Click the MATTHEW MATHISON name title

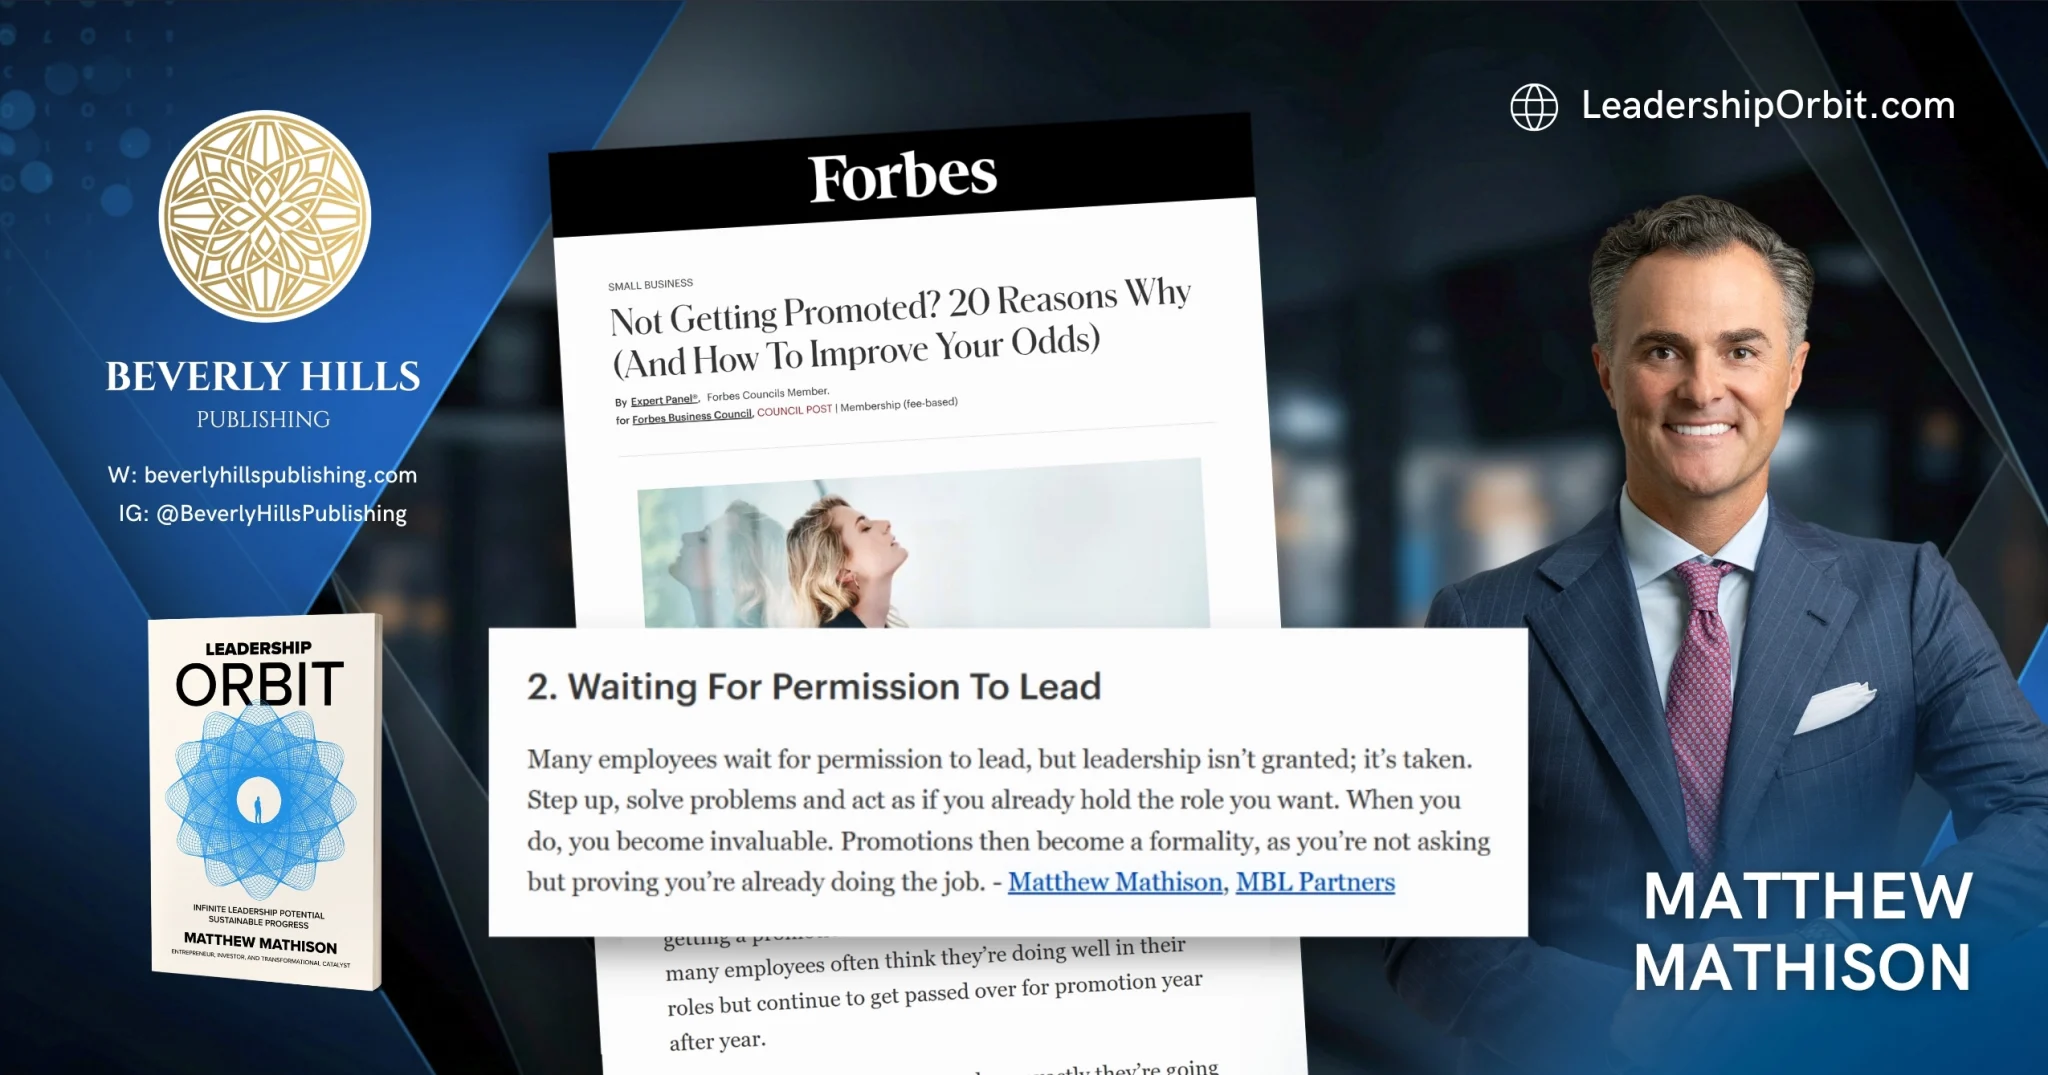click(1804, 931)
